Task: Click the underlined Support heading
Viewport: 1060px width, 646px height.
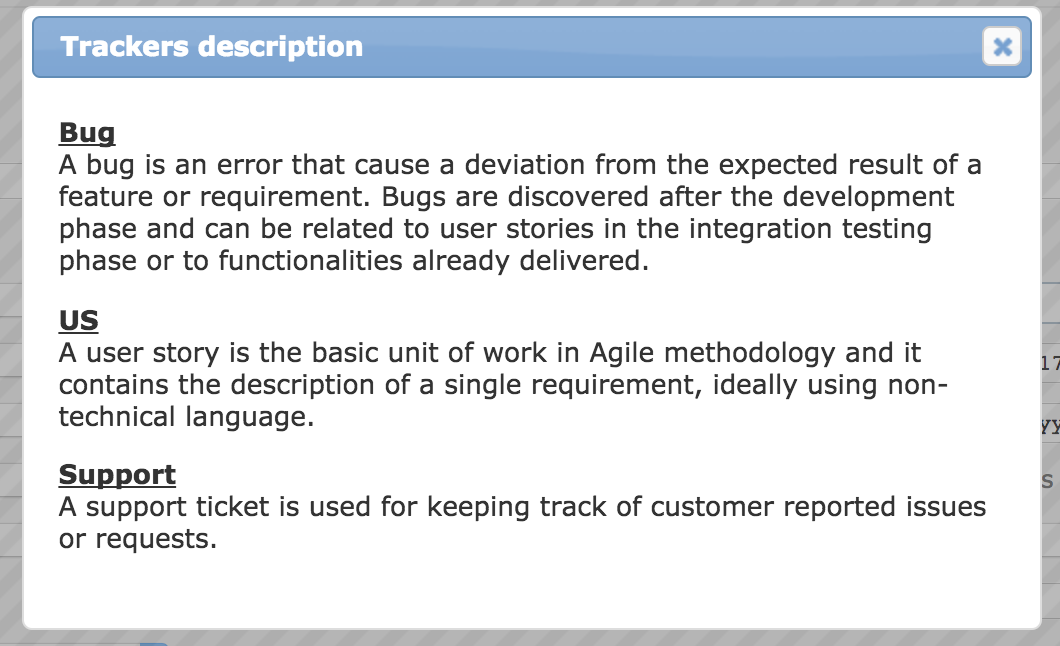Action: click(x=117, y=475)
